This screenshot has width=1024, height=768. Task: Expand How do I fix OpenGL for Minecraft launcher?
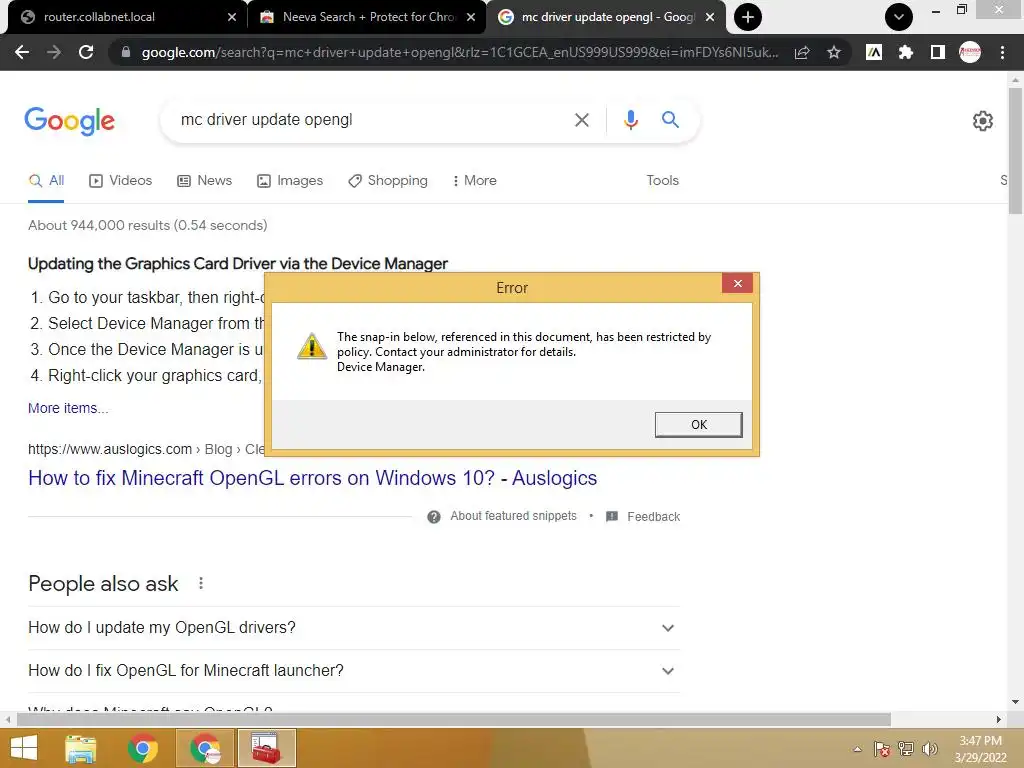[x=354, y=671]
